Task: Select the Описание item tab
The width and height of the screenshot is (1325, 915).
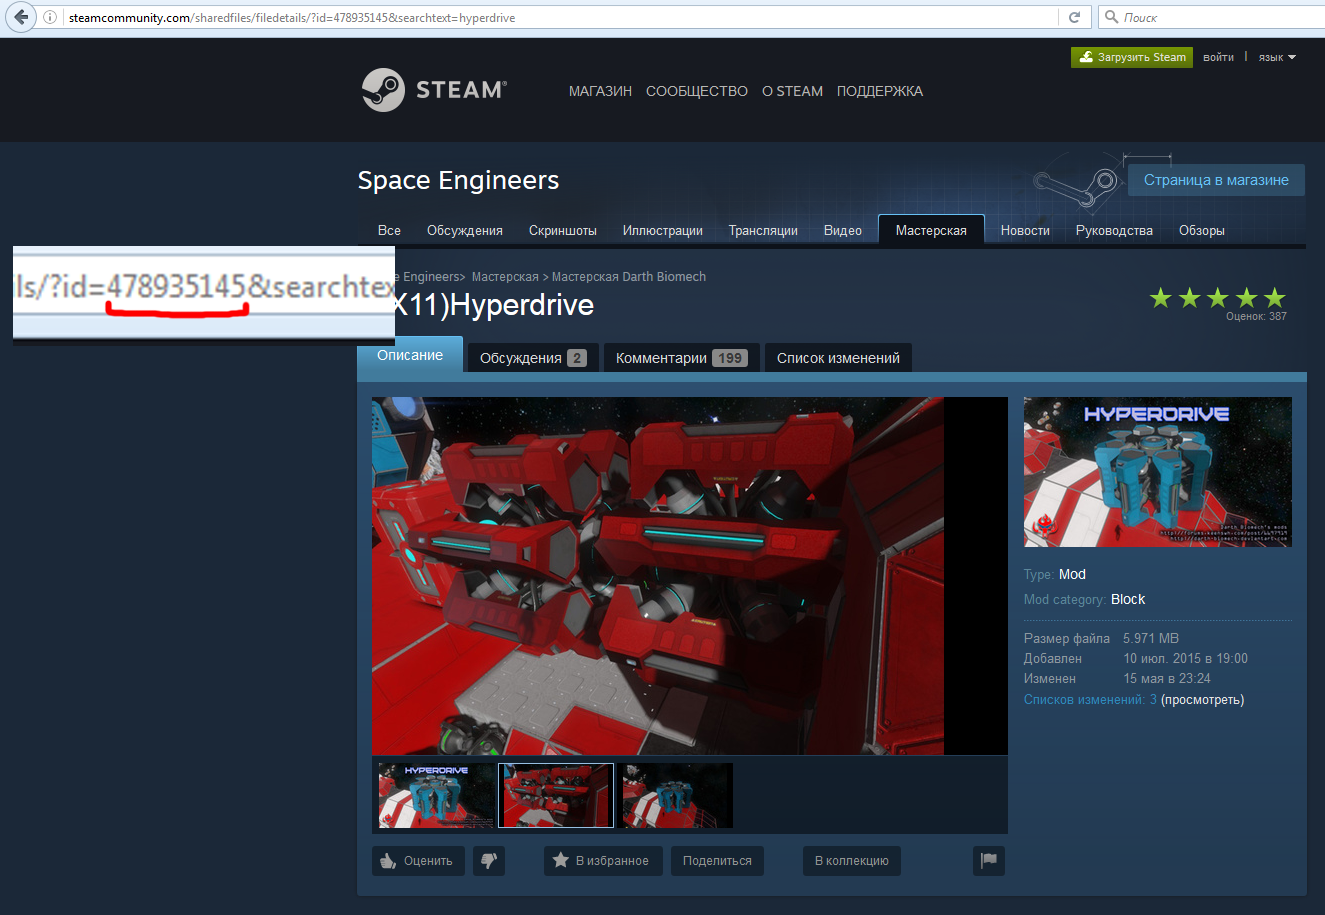Action: [410, 356]
